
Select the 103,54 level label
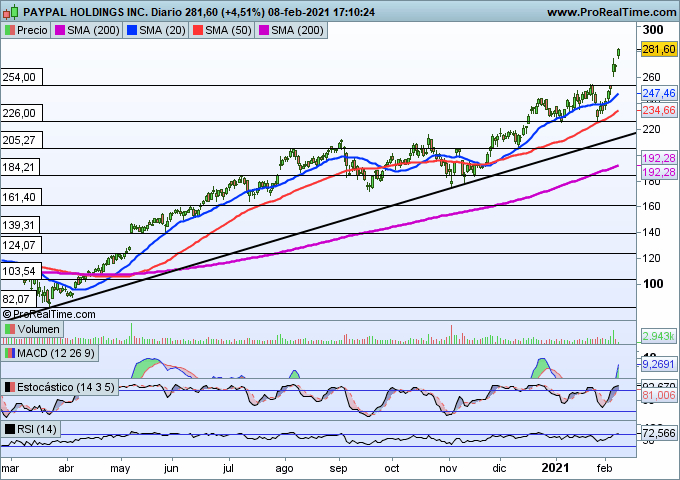21,271
